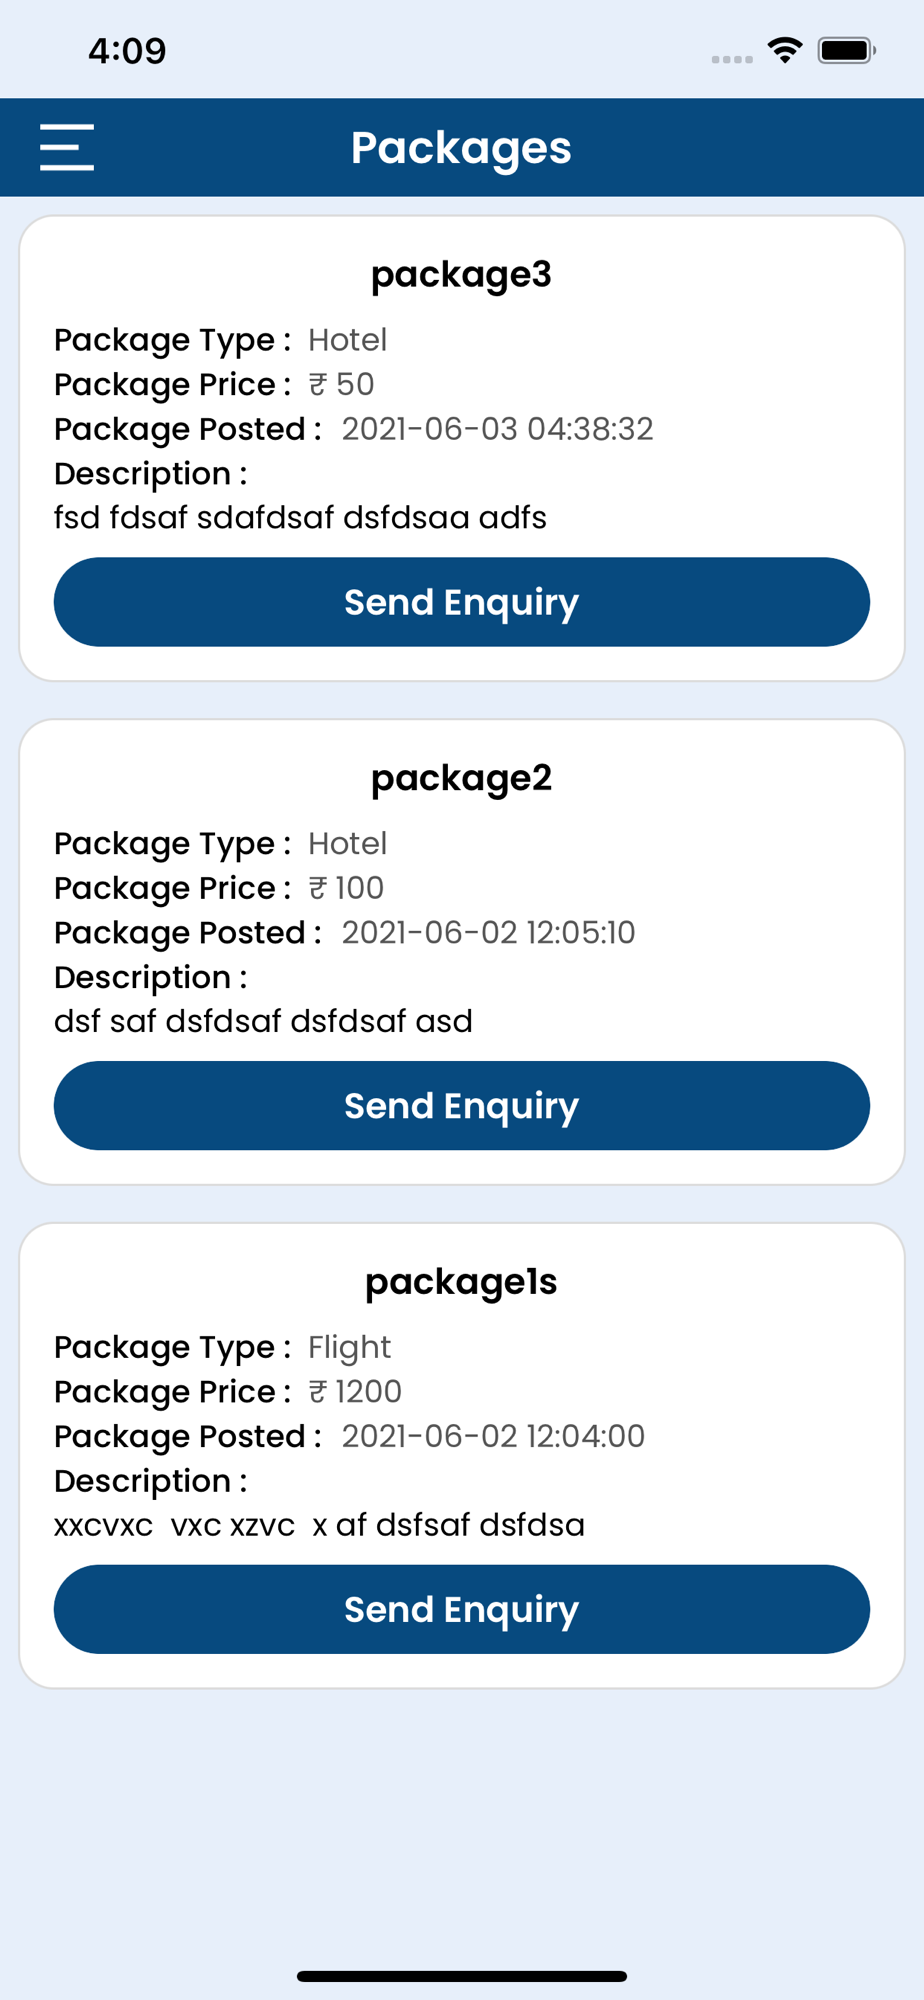This screenshot has height=2000, width=924.
Task: Tap posted date 2021-06-03 04:38:32
Action: 498,429
